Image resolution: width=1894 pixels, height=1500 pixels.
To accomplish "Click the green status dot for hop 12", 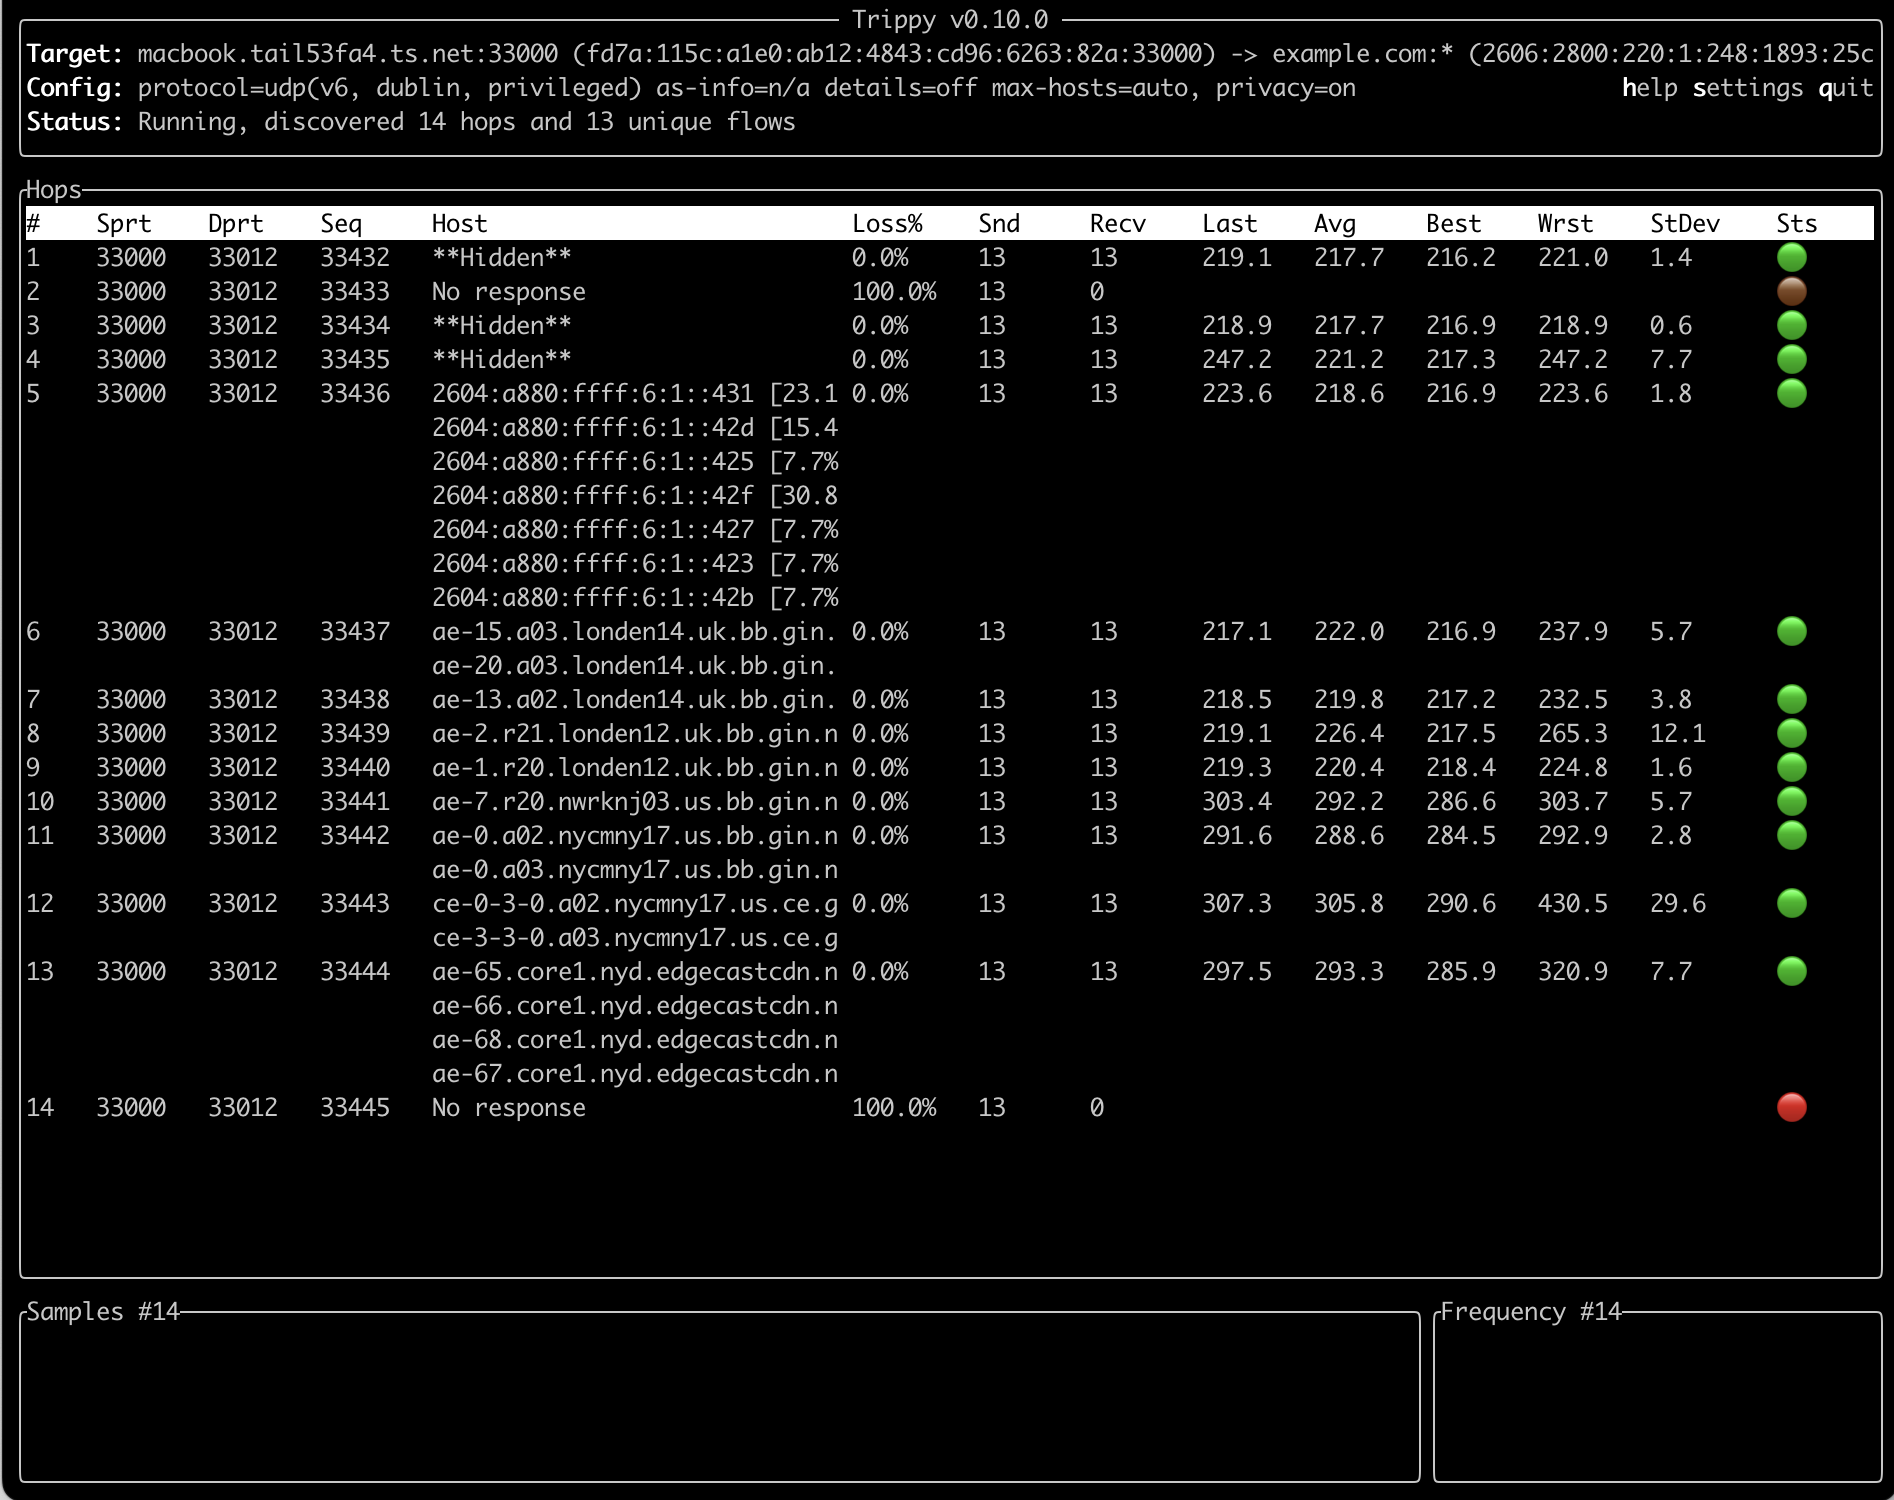I will [1792, 903].
